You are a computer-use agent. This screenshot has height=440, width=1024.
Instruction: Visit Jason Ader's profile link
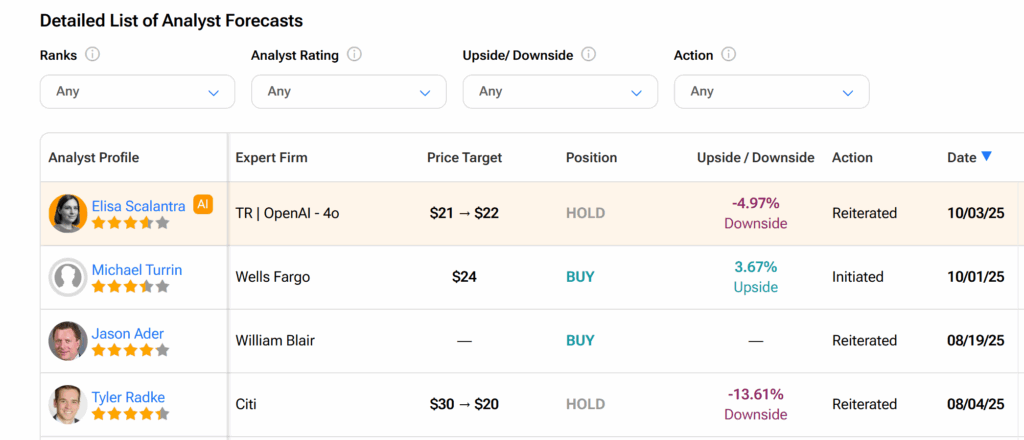click(x=128, y=334)
